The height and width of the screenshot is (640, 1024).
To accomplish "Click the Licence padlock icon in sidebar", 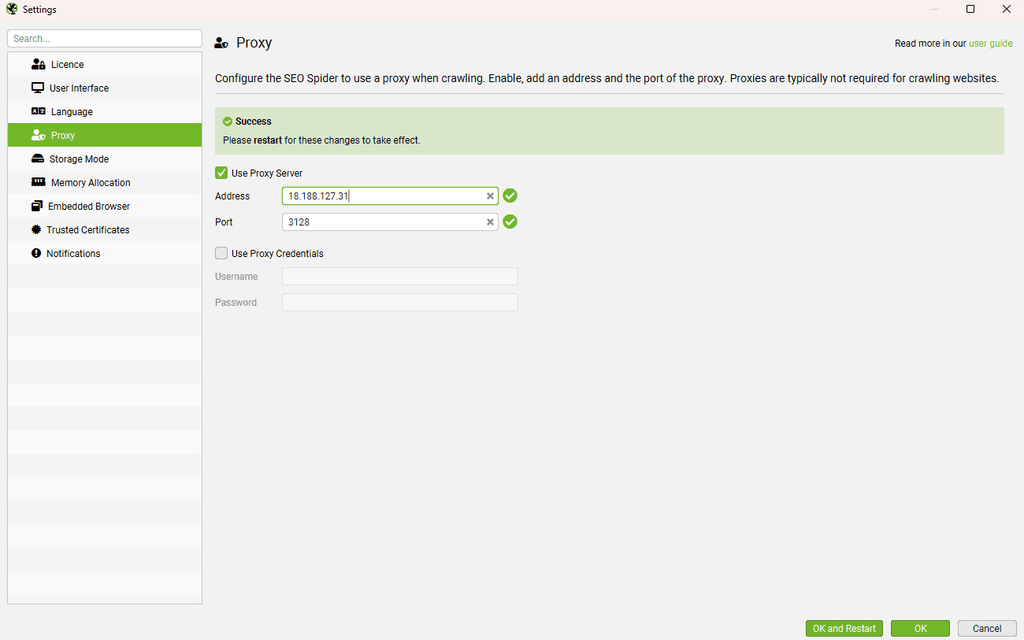I will [39, 64].
